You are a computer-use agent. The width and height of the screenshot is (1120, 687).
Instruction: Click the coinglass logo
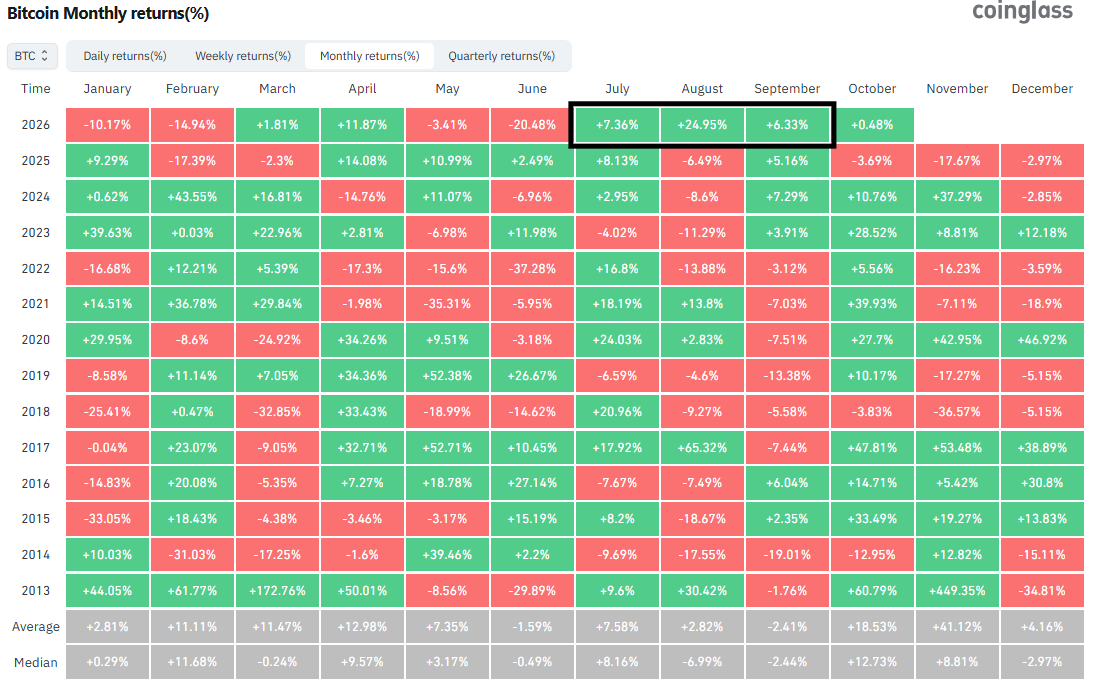(1022, 11)
